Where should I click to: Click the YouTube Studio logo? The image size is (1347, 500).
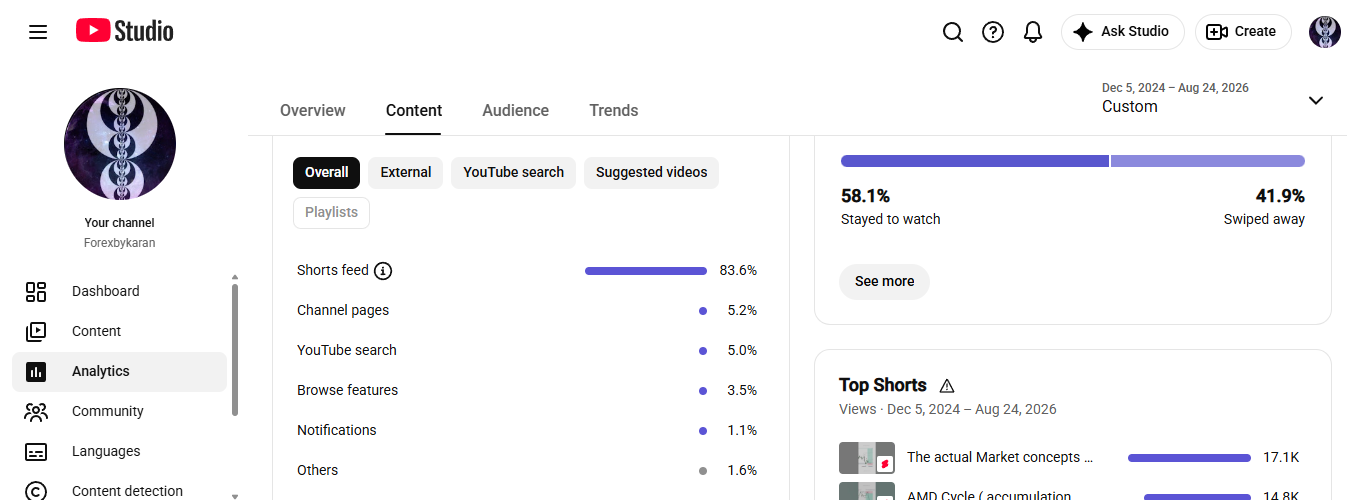pyautogui.click(x=125, y=32)
